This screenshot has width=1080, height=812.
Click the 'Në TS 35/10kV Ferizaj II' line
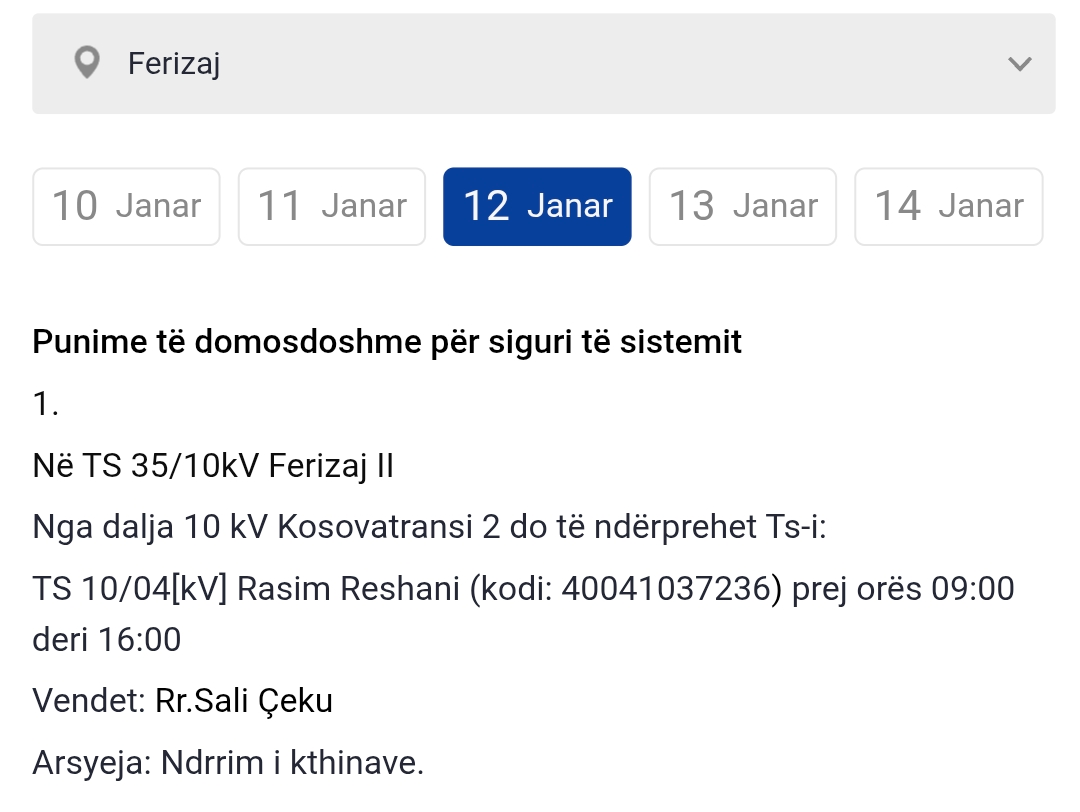point(213,466)
